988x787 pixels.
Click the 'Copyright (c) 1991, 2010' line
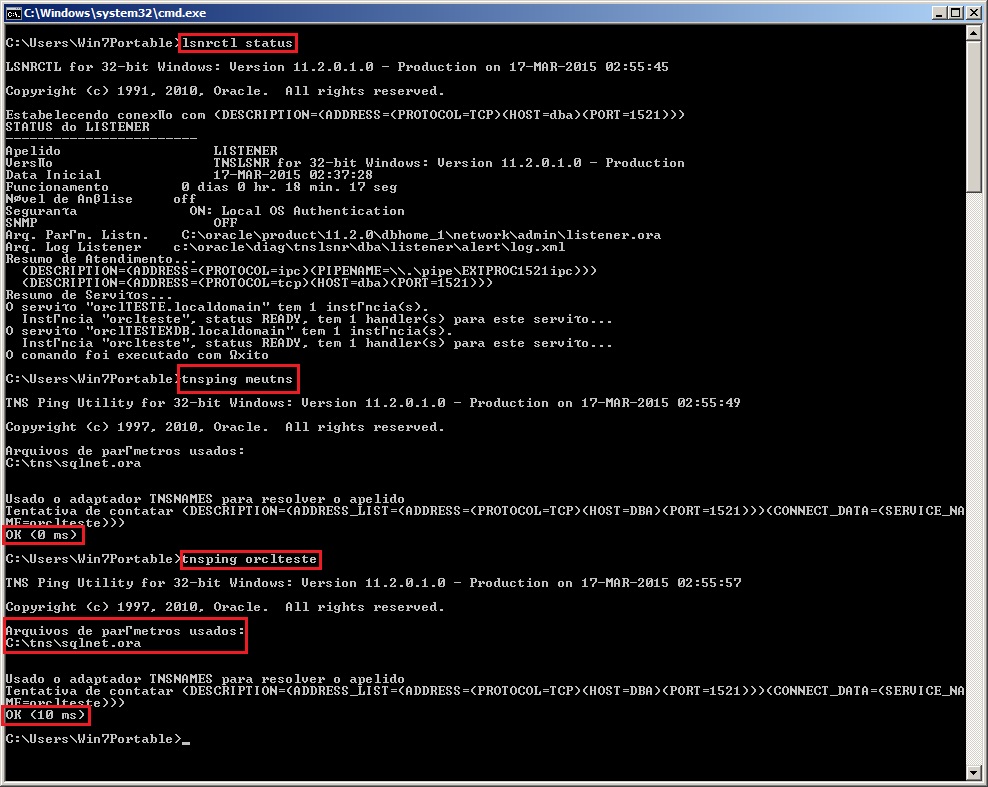[225, 91]
